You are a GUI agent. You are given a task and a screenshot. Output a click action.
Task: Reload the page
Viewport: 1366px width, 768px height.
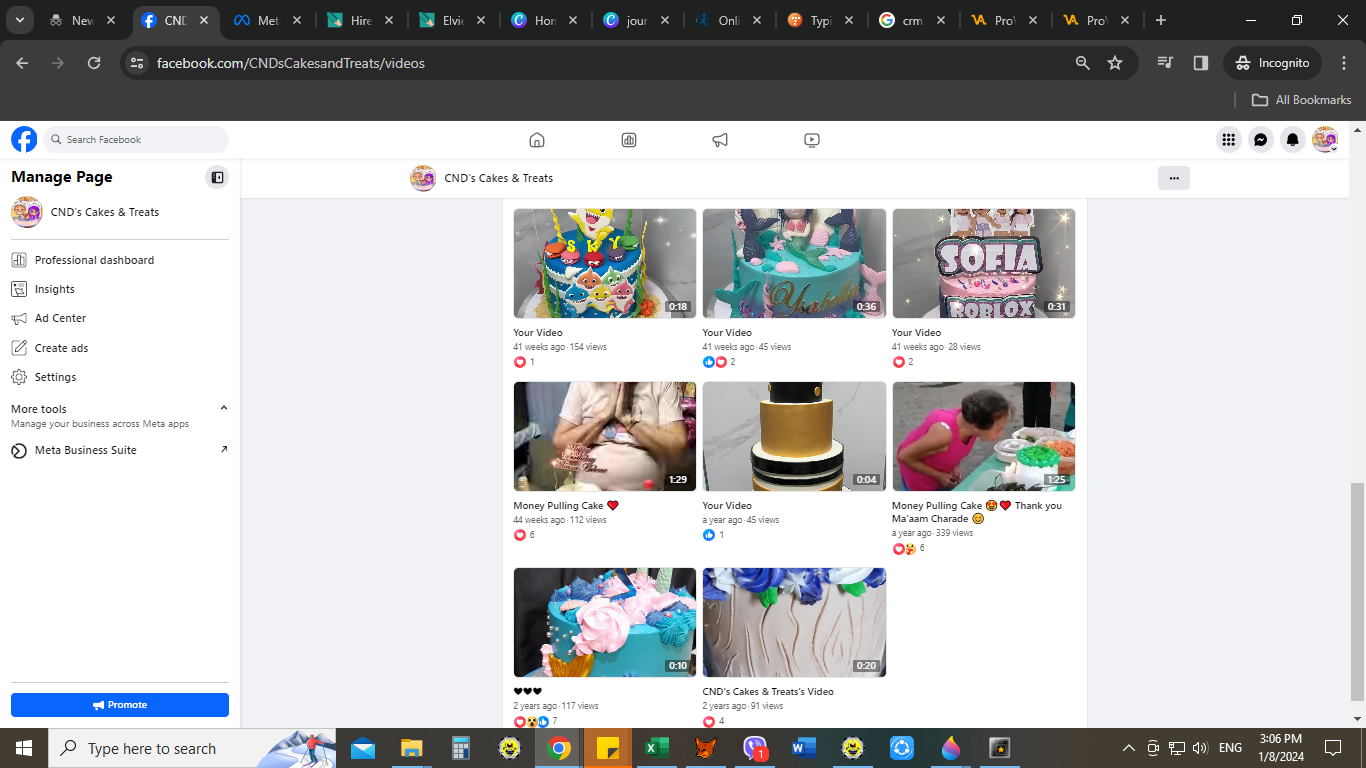(94, 63)
